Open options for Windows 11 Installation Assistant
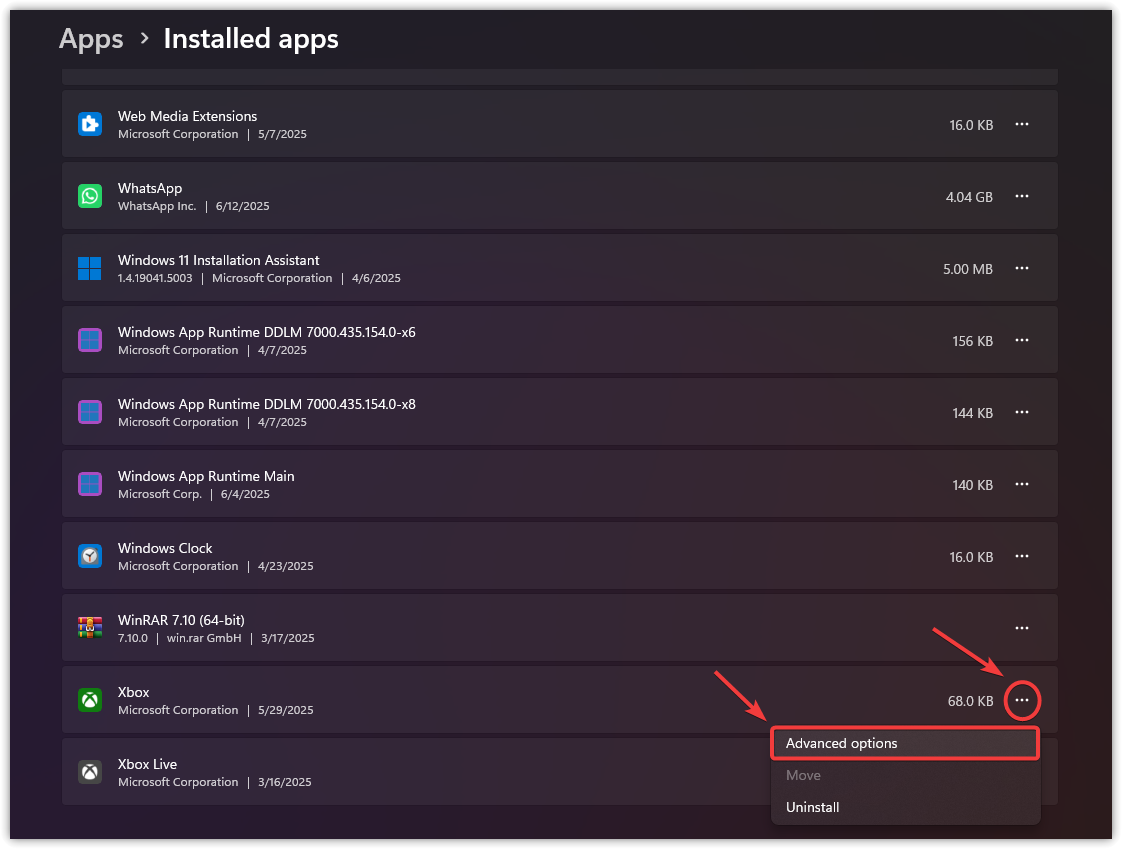Screen dimensions: 1122x849 click(1021, 268)
